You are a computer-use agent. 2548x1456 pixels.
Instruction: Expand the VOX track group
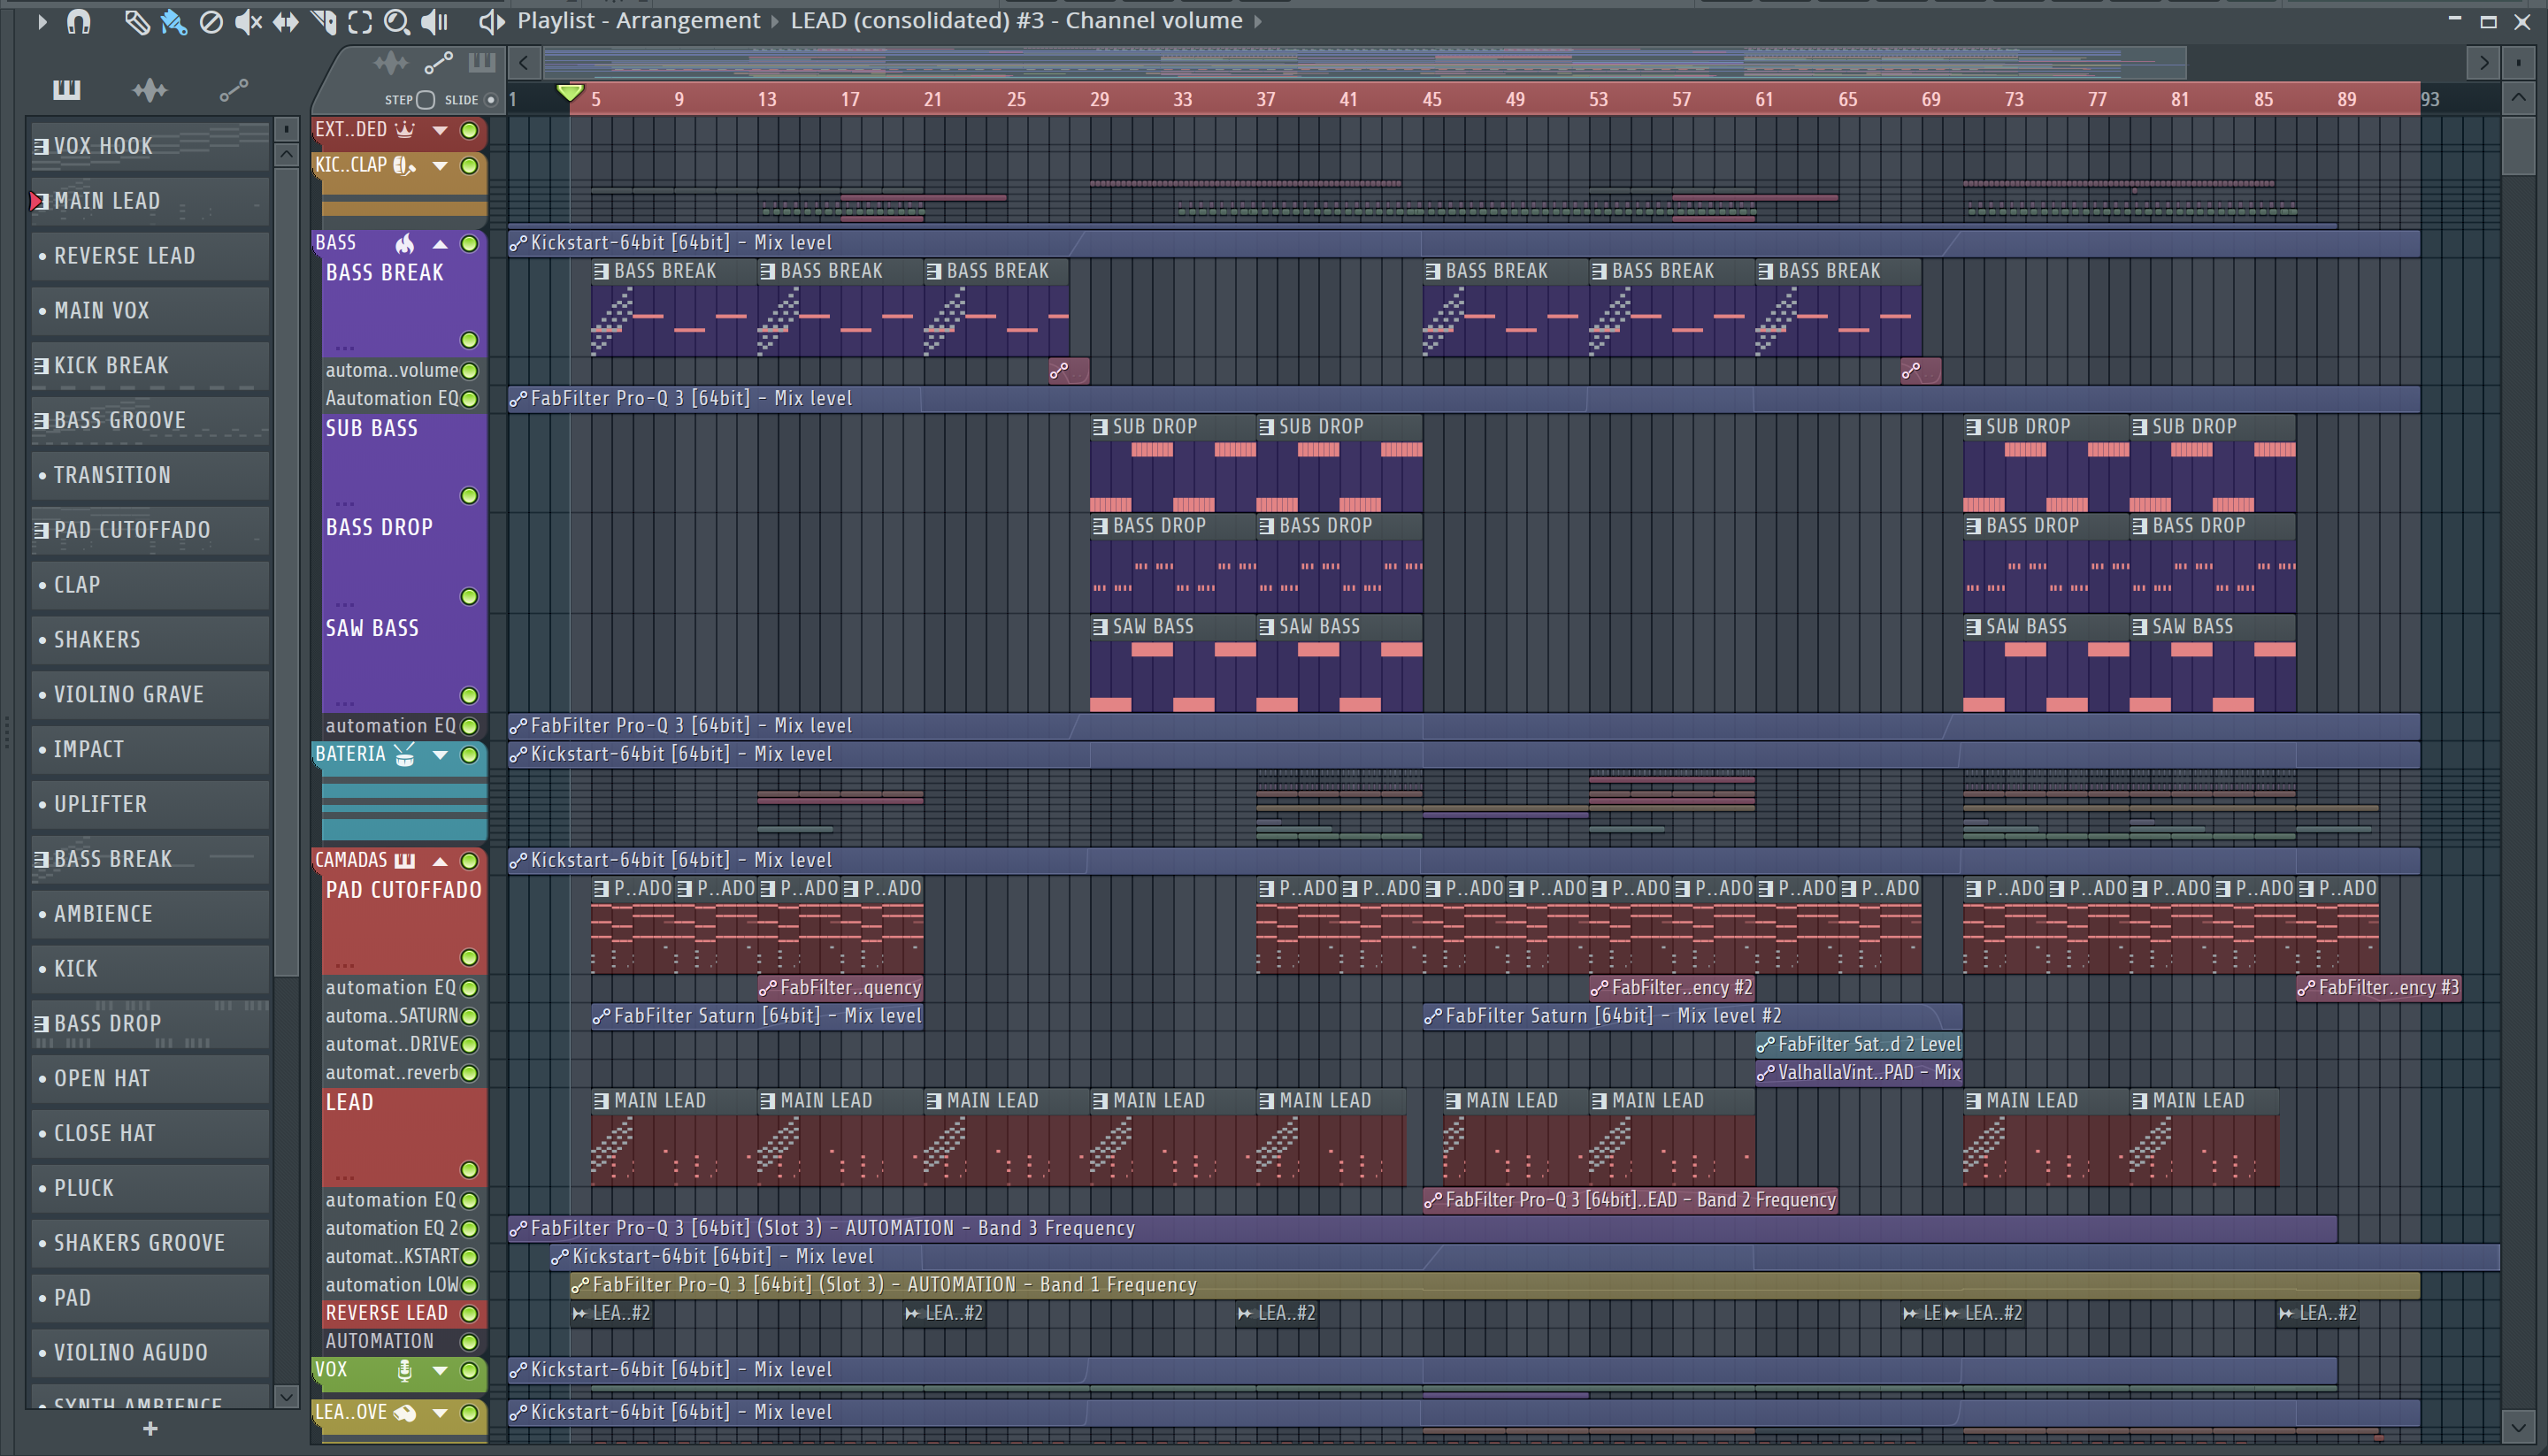point(440,1370)
